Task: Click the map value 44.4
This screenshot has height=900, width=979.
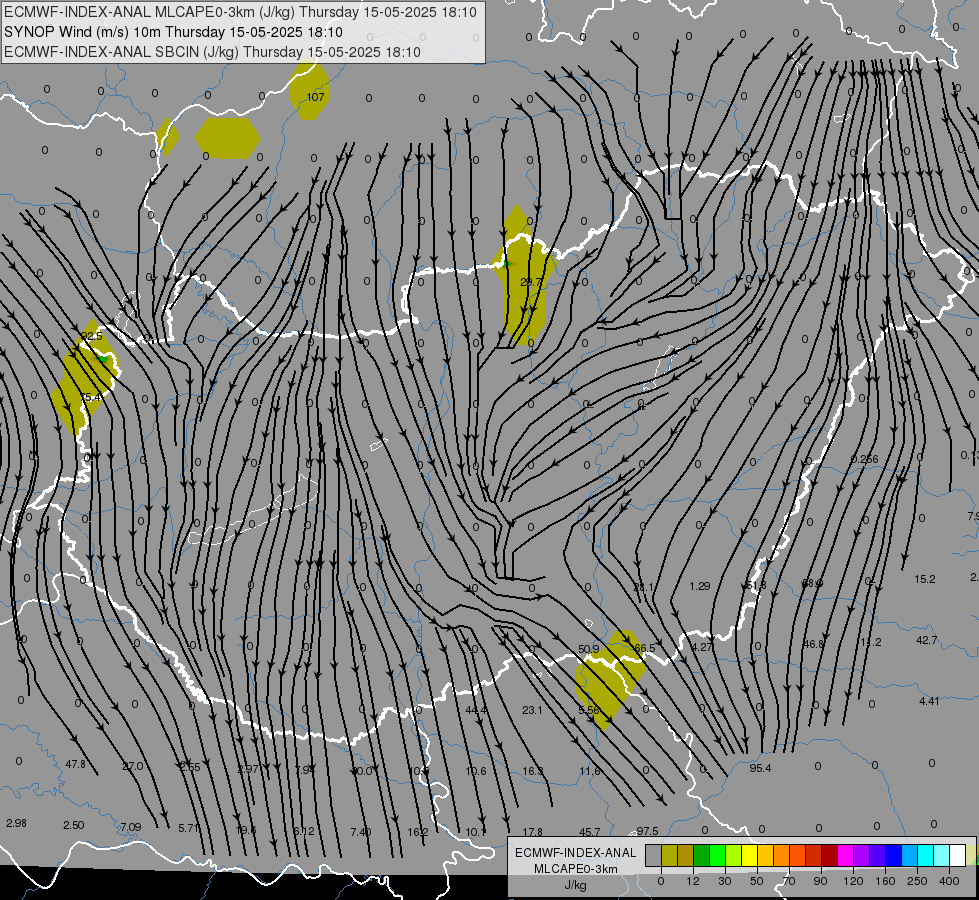Action: tap(476, 710)
